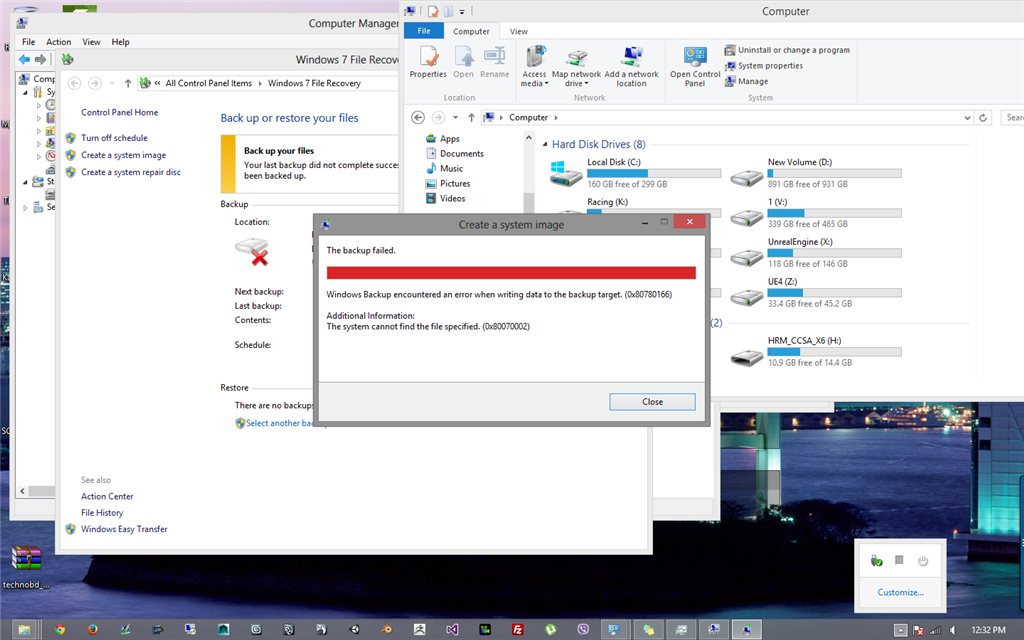
Task: Click power icon in tray popup
Action: tap(923, 560)
